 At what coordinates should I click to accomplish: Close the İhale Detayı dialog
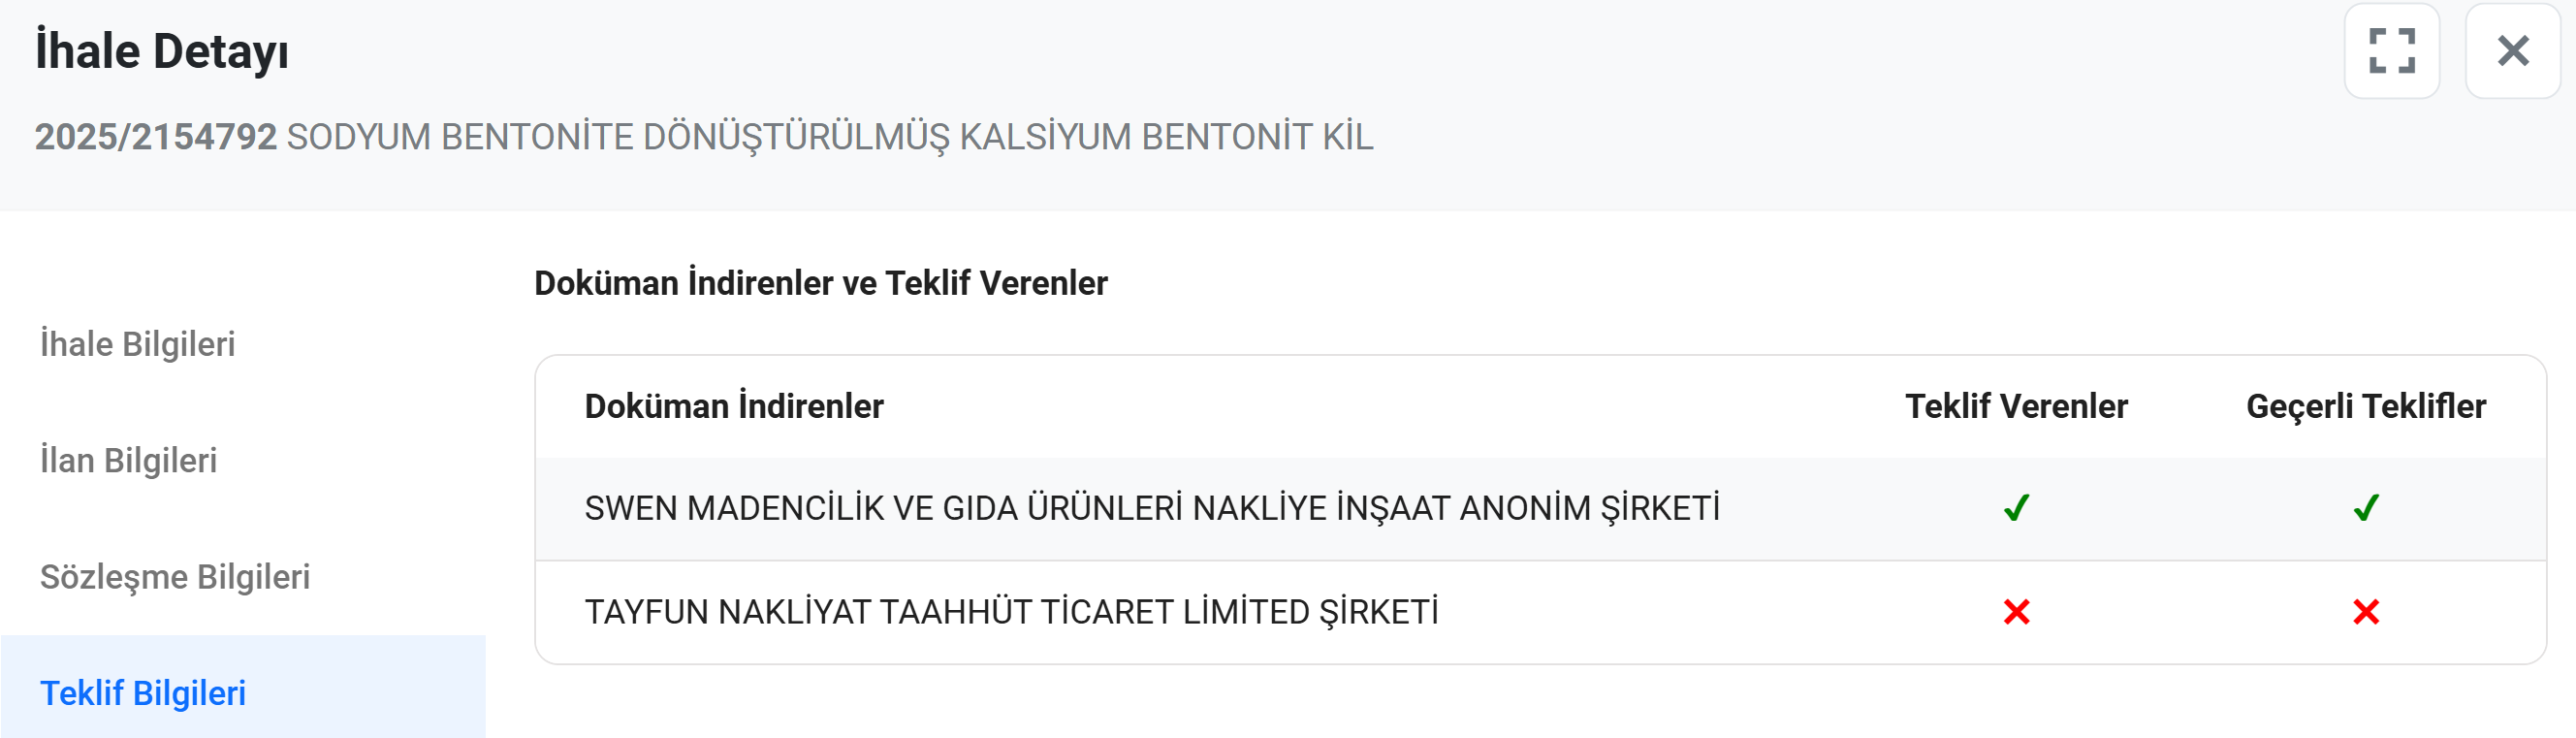point(2512,51)
